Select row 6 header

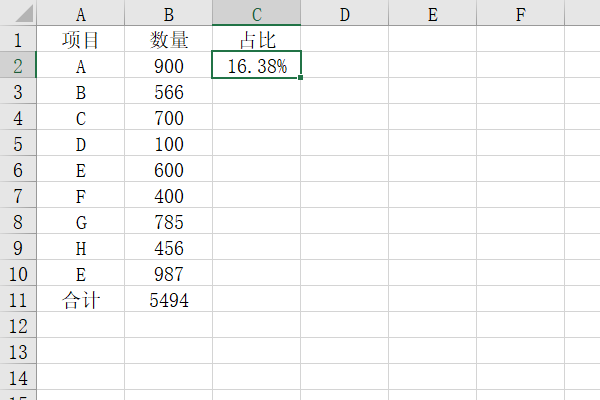coord(18,169)
